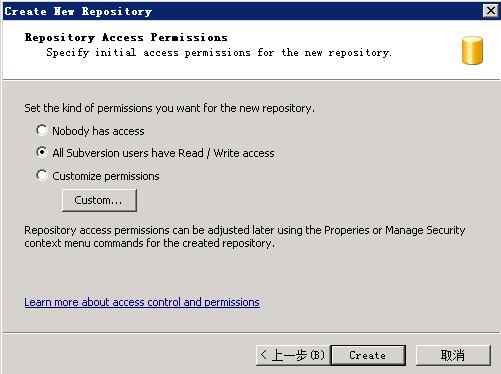The height and width of the screenshot is (374, 501).
Task: Go back using the 上一步(B) button
Action: [x=293, y=355]
